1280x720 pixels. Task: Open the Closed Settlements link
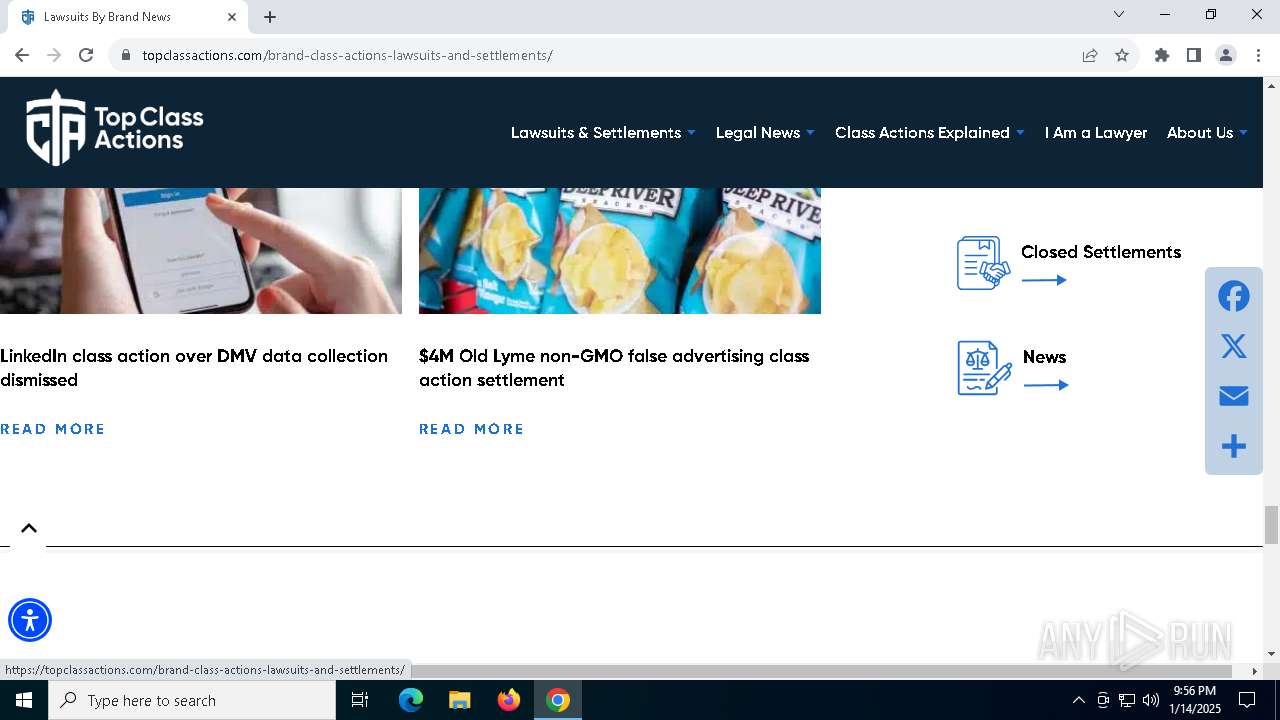pyautogui.click(x=1101, y=252)
